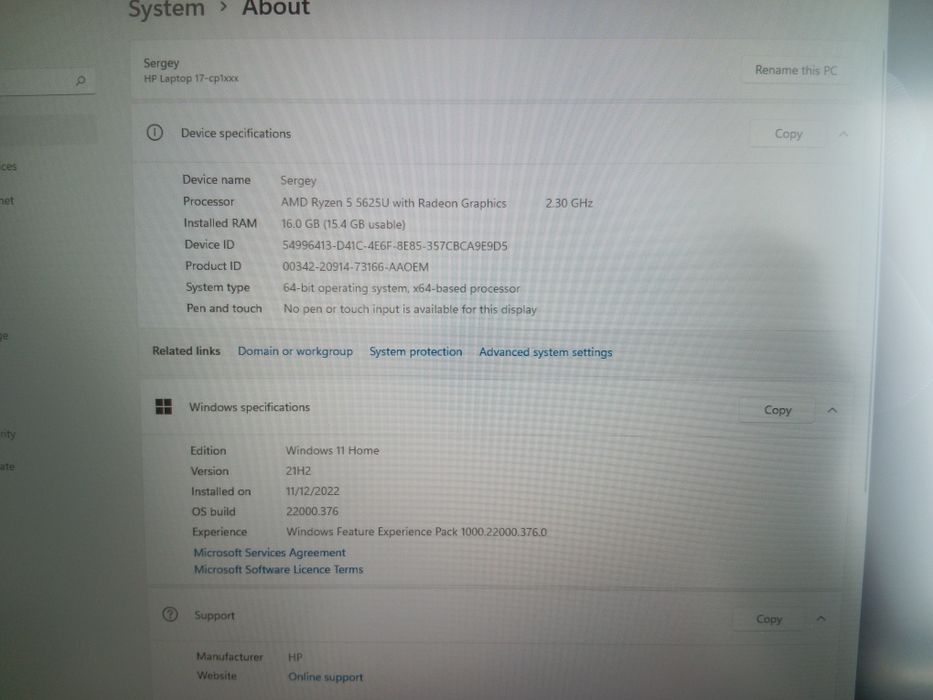Select the Installed RAM value 16.0 GB

pos(343,224)
